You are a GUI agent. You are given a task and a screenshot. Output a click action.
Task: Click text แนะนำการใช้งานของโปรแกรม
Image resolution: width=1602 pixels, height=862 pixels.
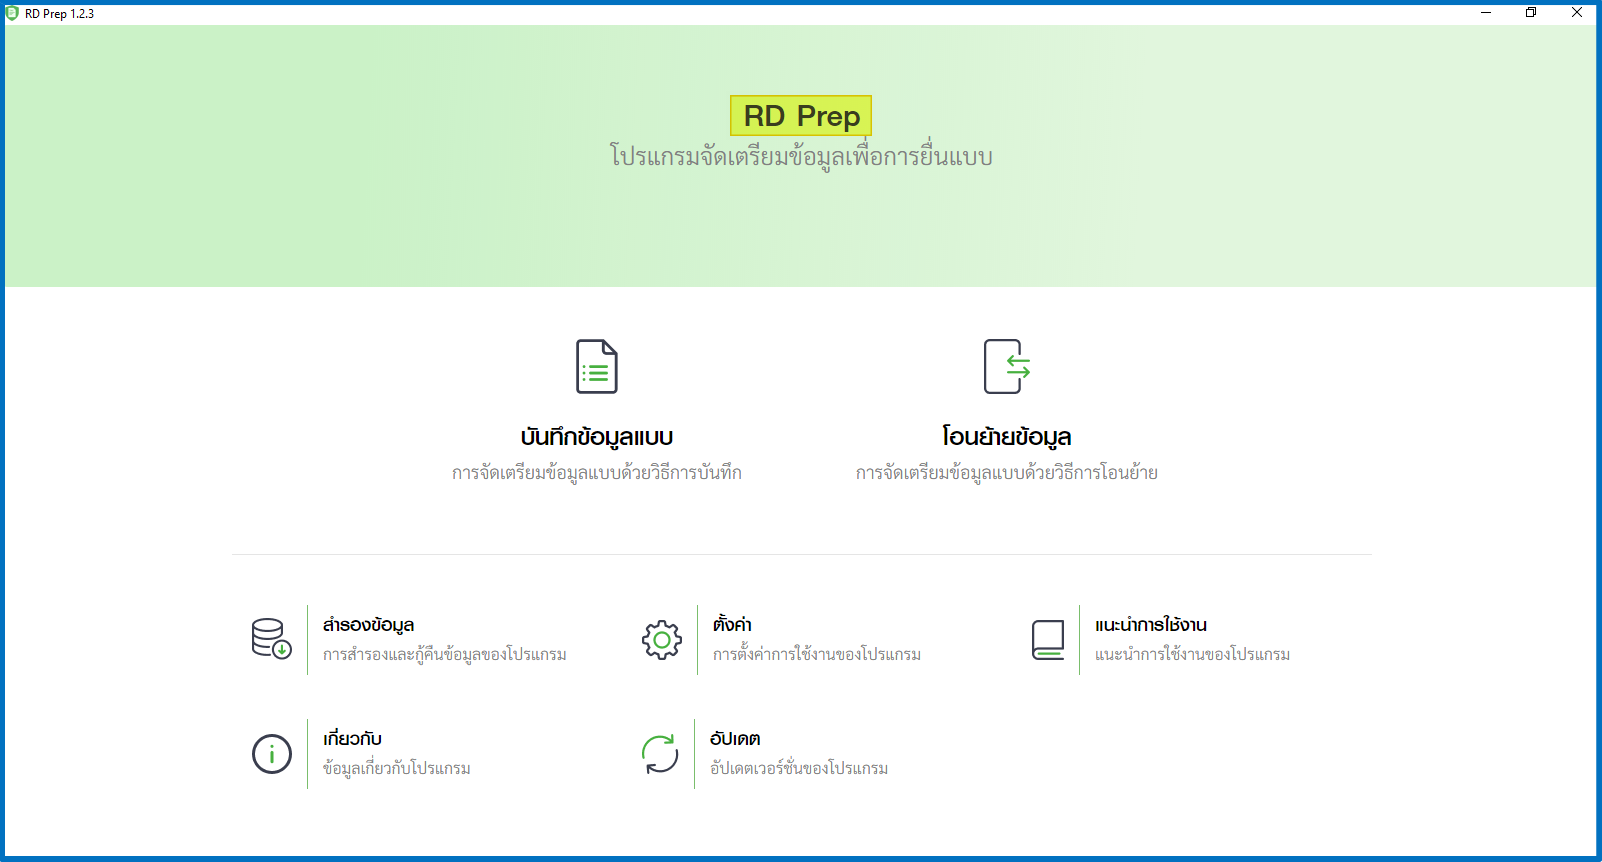pos(1192,655)
